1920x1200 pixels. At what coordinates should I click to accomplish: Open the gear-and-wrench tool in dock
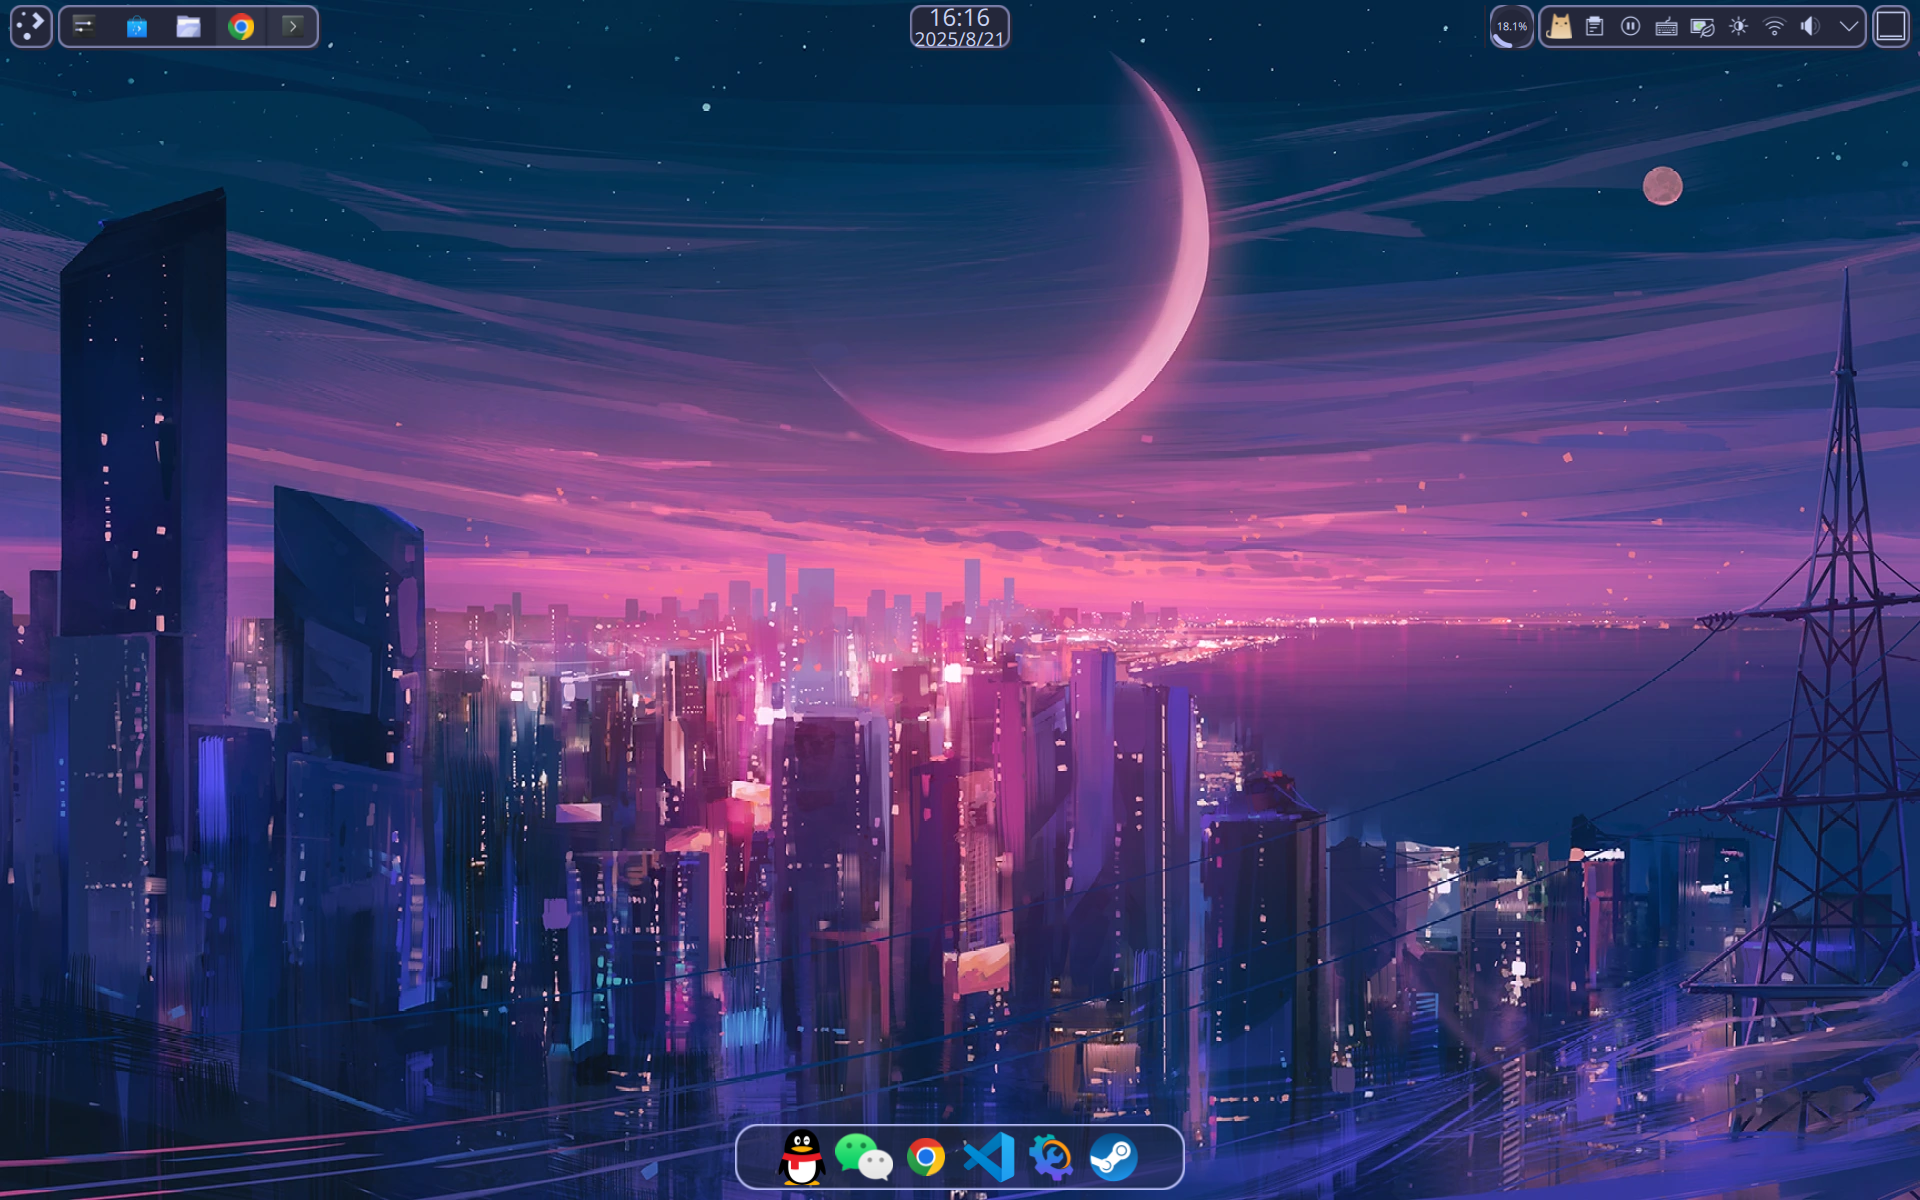click(x=1051, y=1158)
